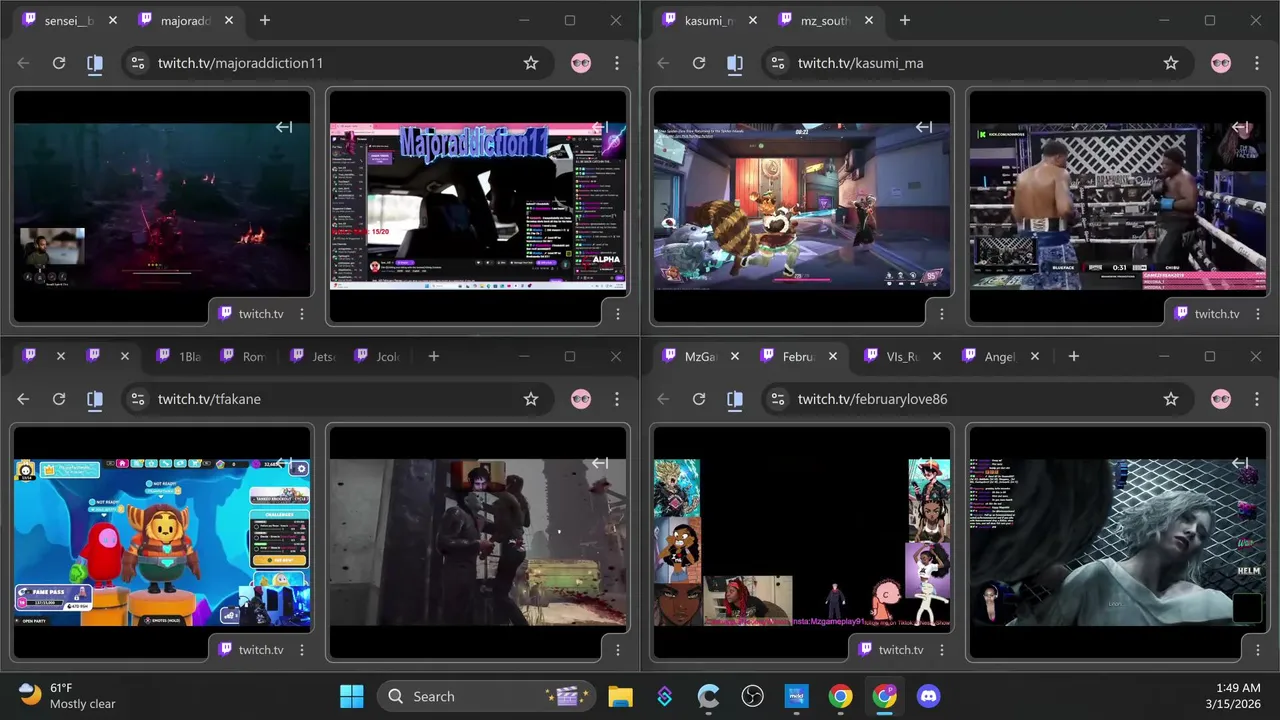
Task: Close the MzGa tab
Action: (734, 356)
